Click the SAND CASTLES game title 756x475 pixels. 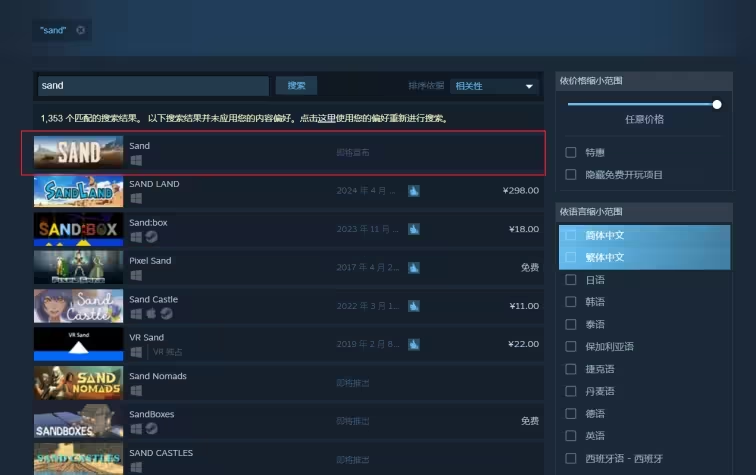(161, 453)
